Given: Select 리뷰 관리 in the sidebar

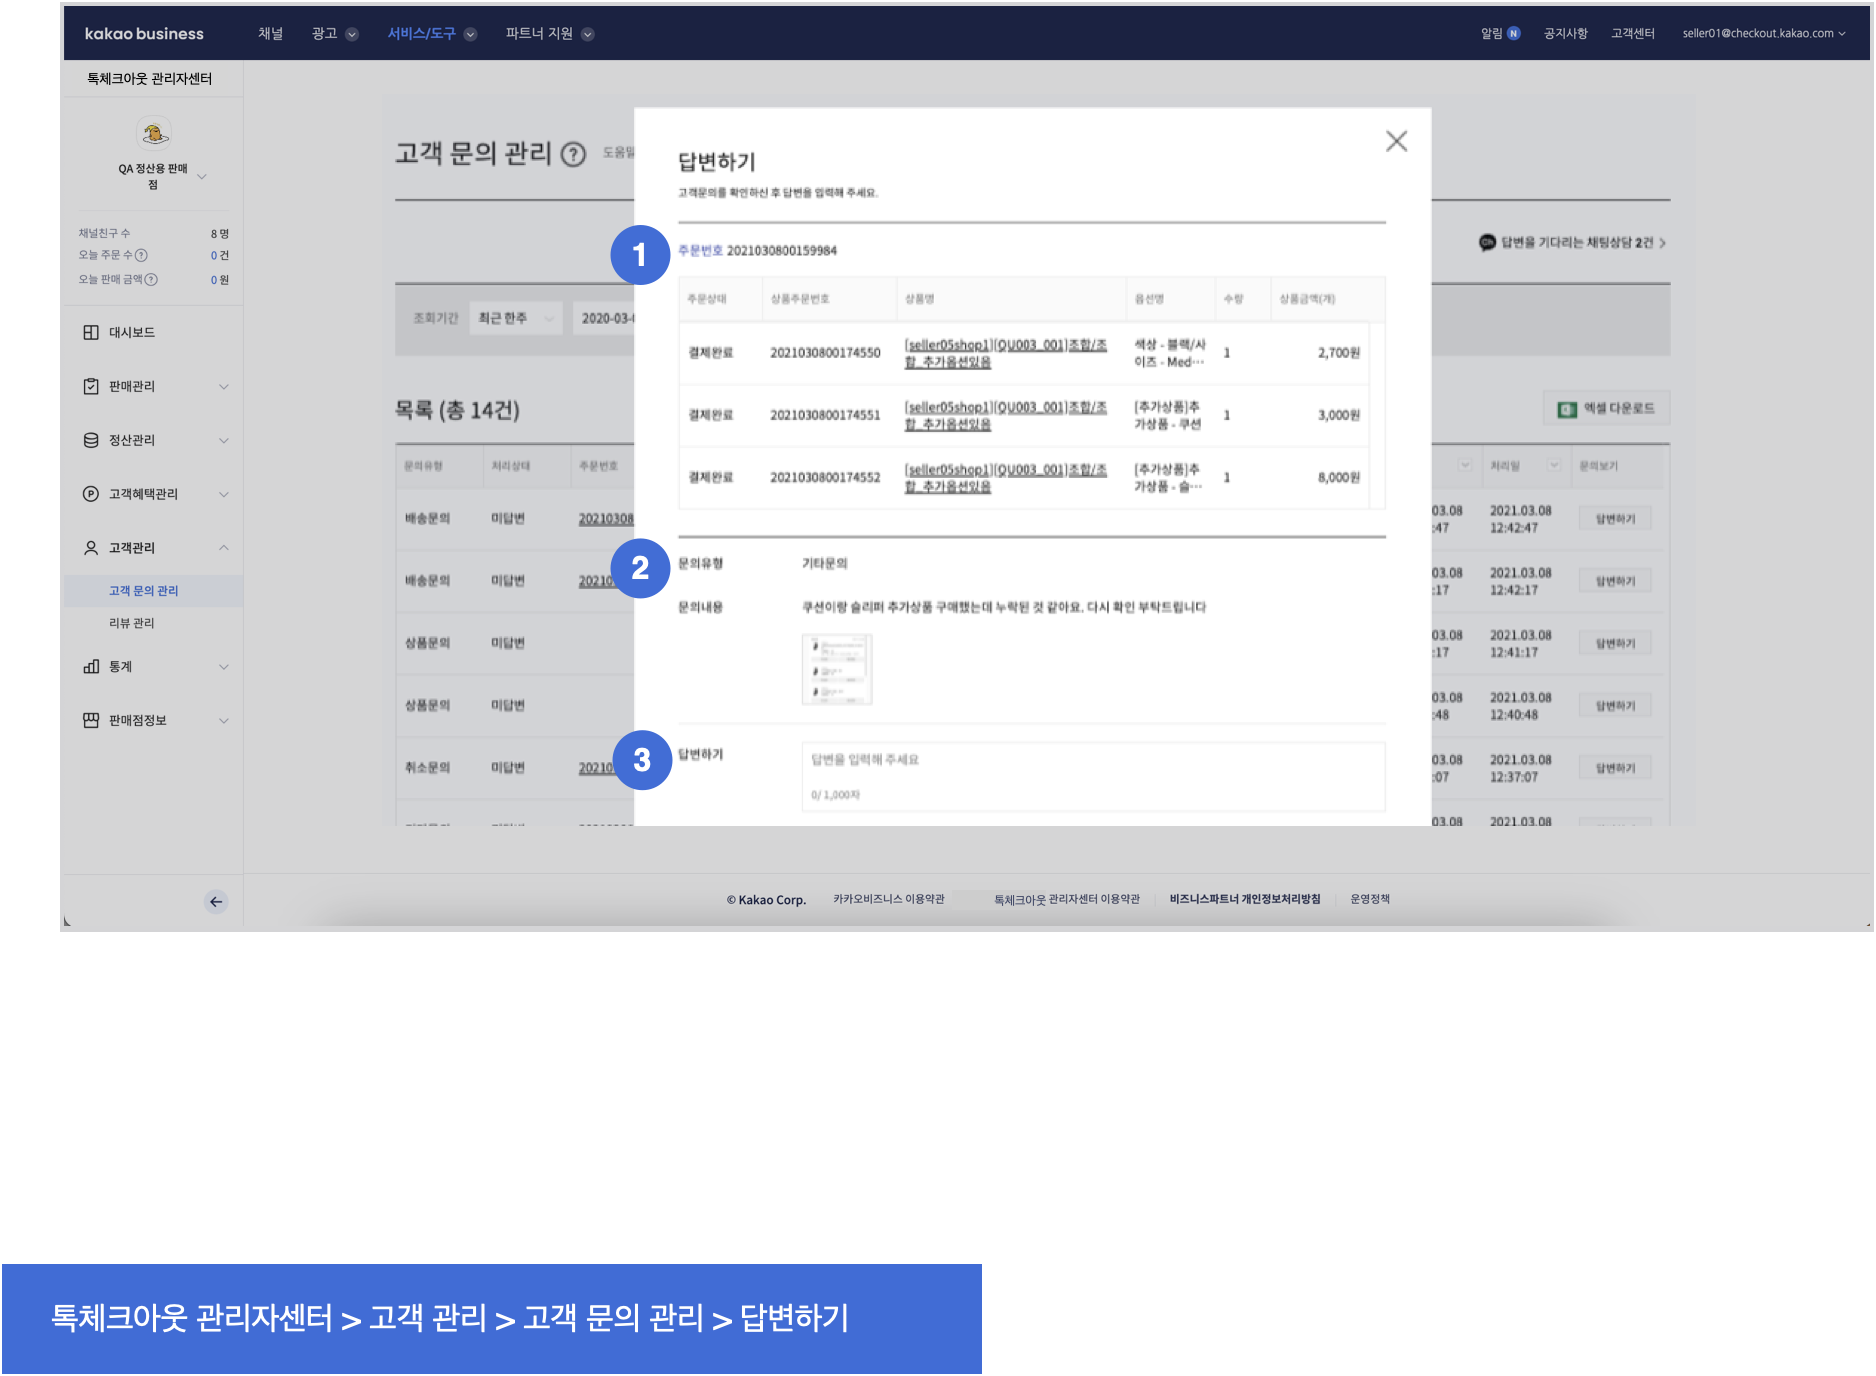Looking at the screenshot, I should (x=132, y=623).
